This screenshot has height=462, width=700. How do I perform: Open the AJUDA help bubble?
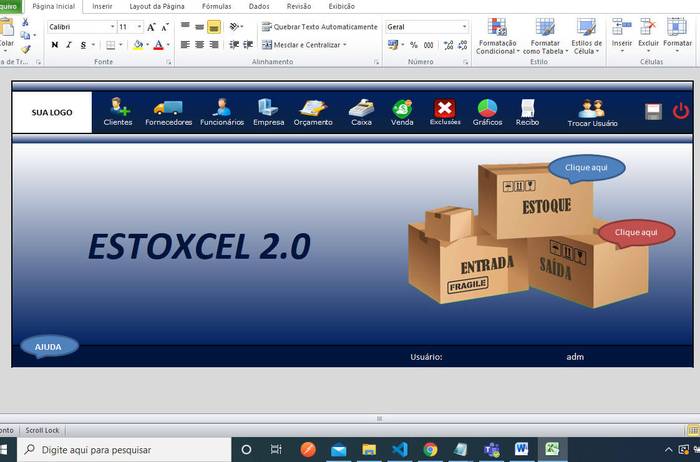[x=49, y=347]
